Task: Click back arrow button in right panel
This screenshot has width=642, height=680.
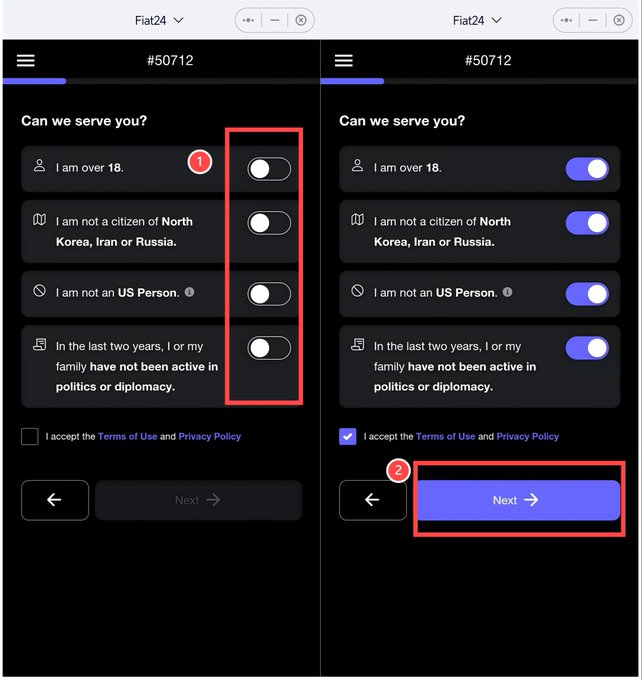Action: pyautogui.click(x=373, y=500)
